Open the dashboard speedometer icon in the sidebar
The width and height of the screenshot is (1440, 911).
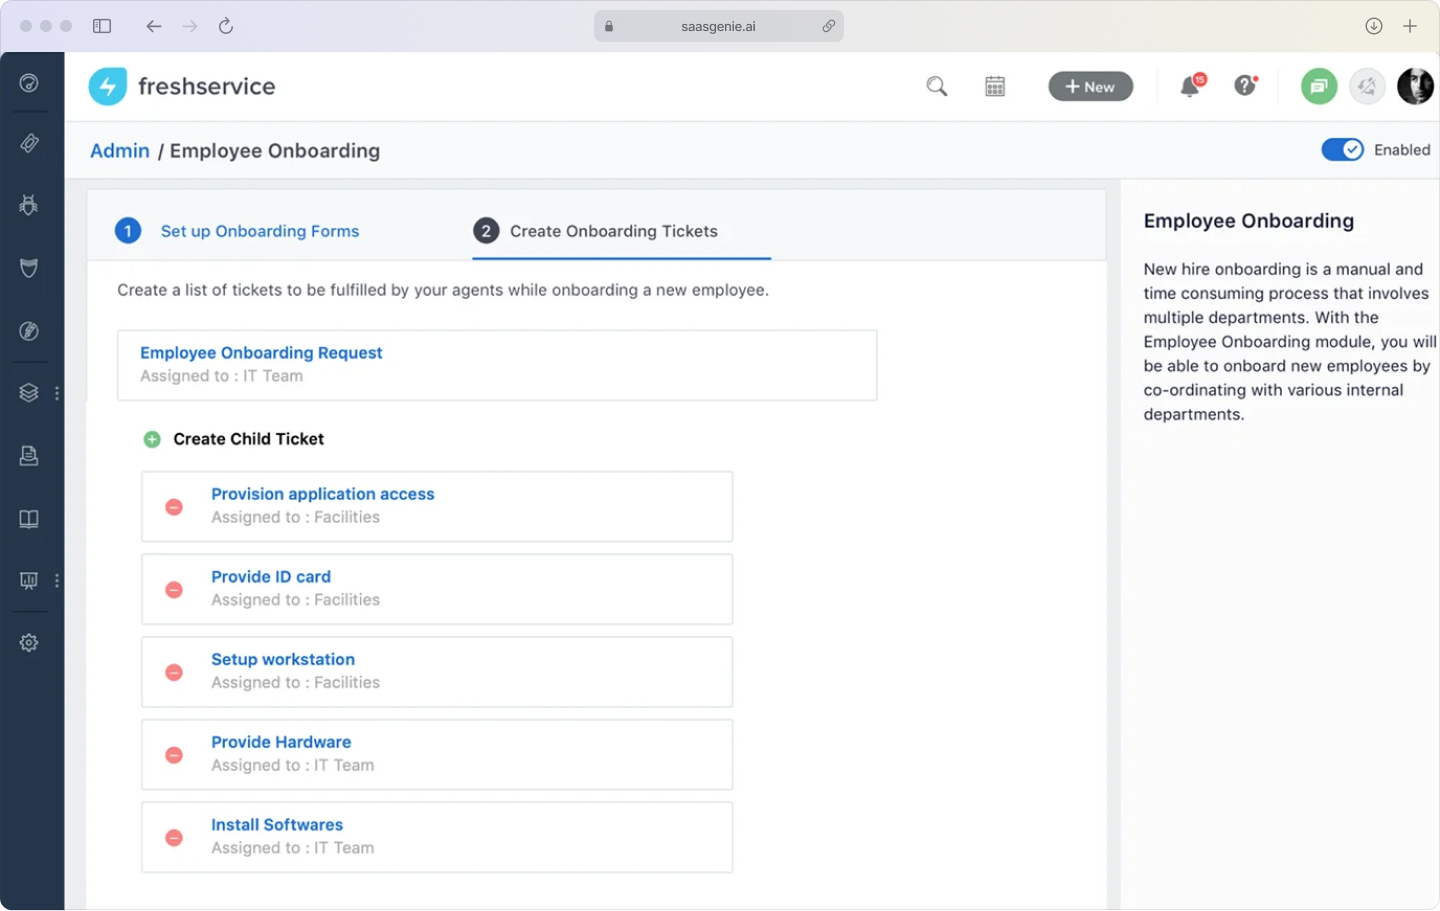point(28,83)
